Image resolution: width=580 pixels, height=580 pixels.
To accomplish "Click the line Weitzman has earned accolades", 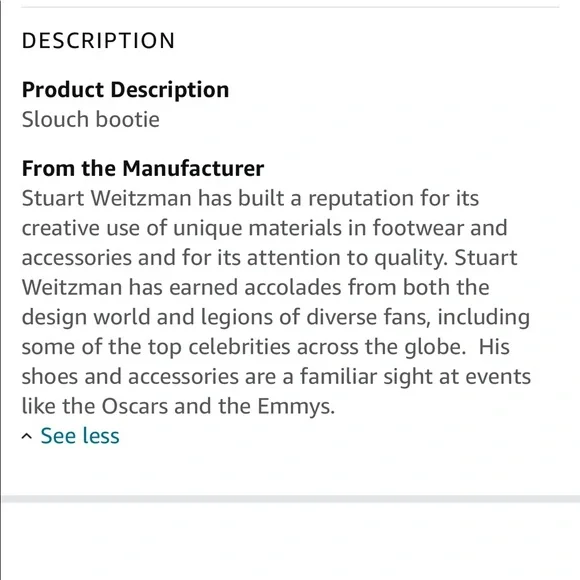I will 256,287.
